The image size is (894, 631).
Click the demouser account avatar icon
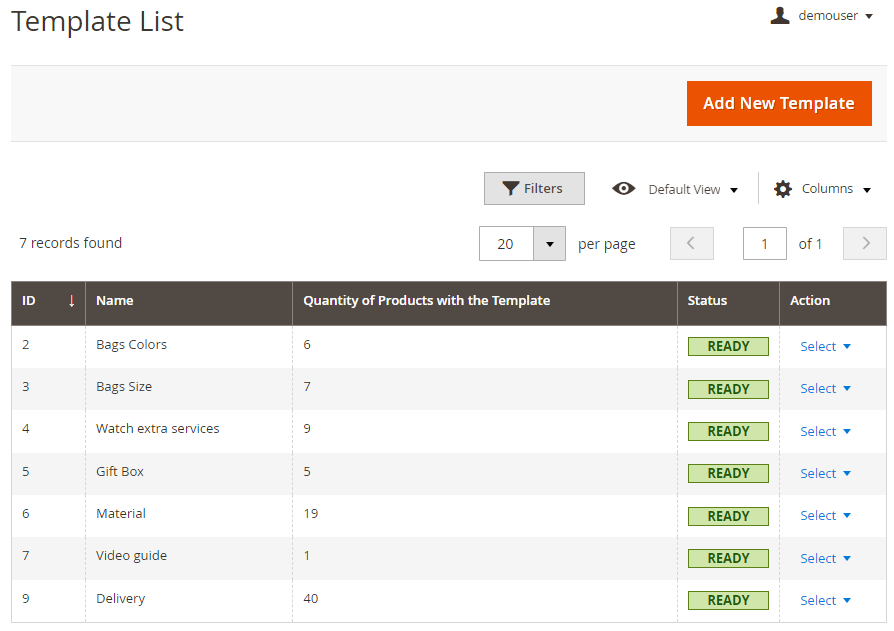[779, 15]
